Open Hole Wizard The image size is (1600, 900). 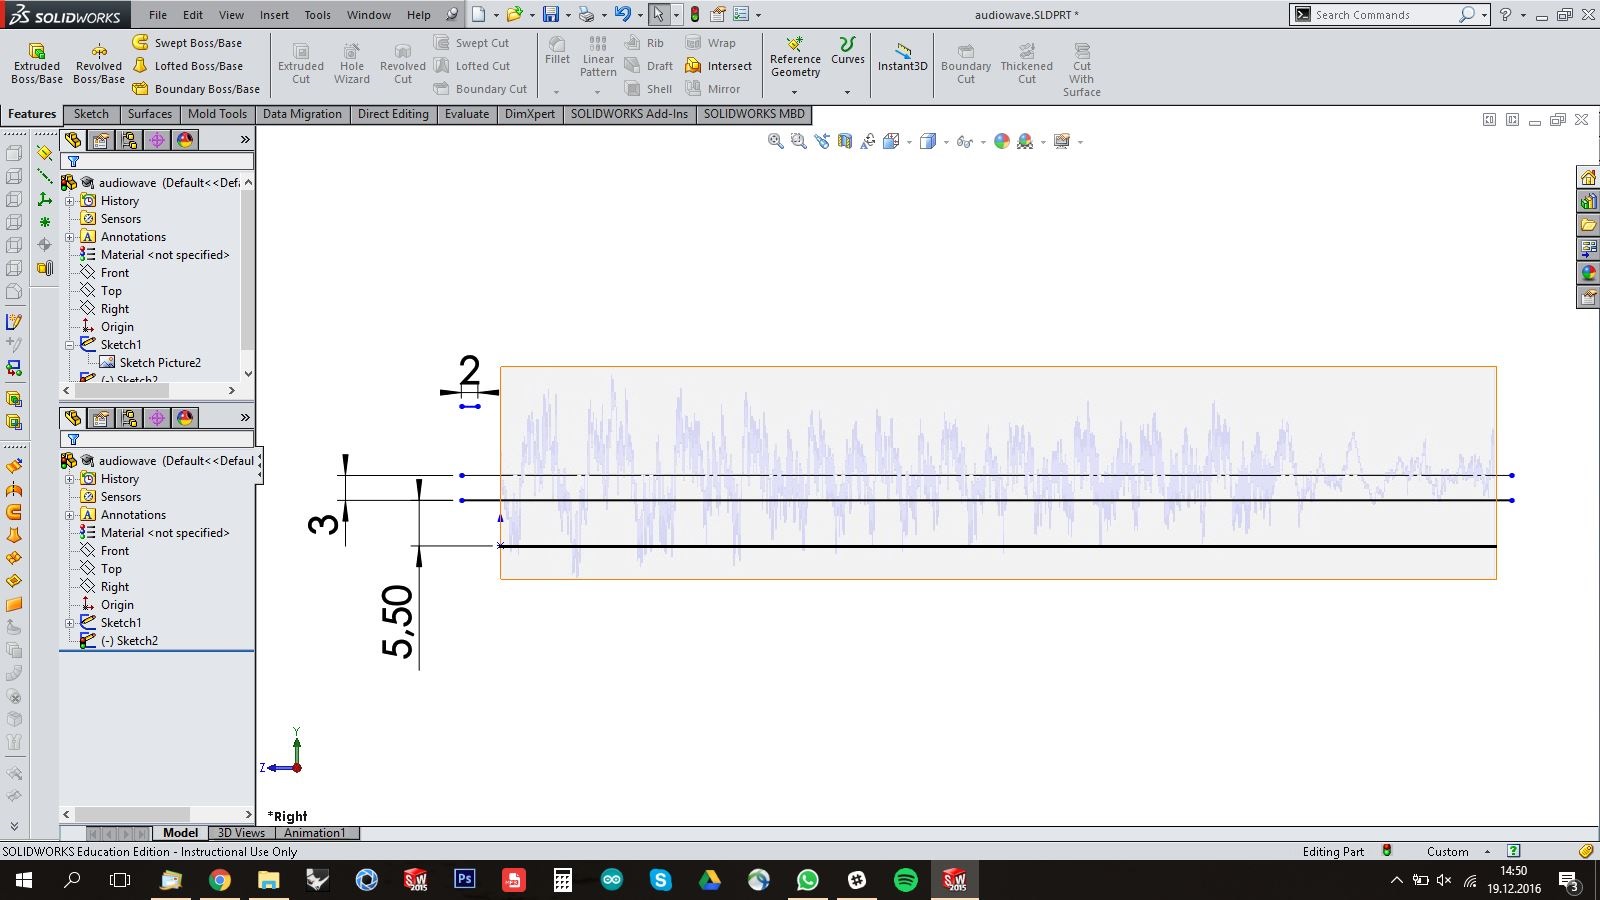(x=352, y=63)
